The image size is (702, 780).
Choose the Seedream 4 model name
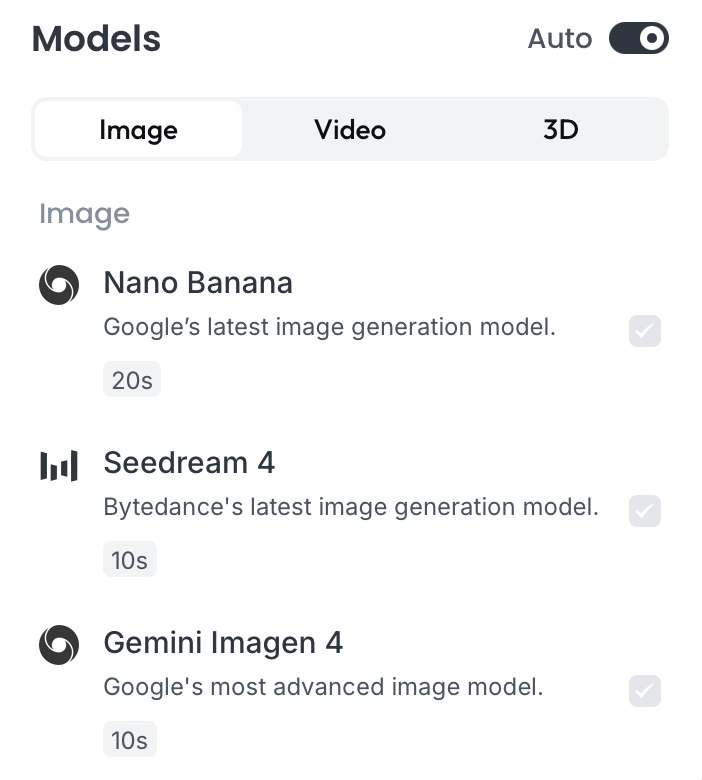[189, 463]
